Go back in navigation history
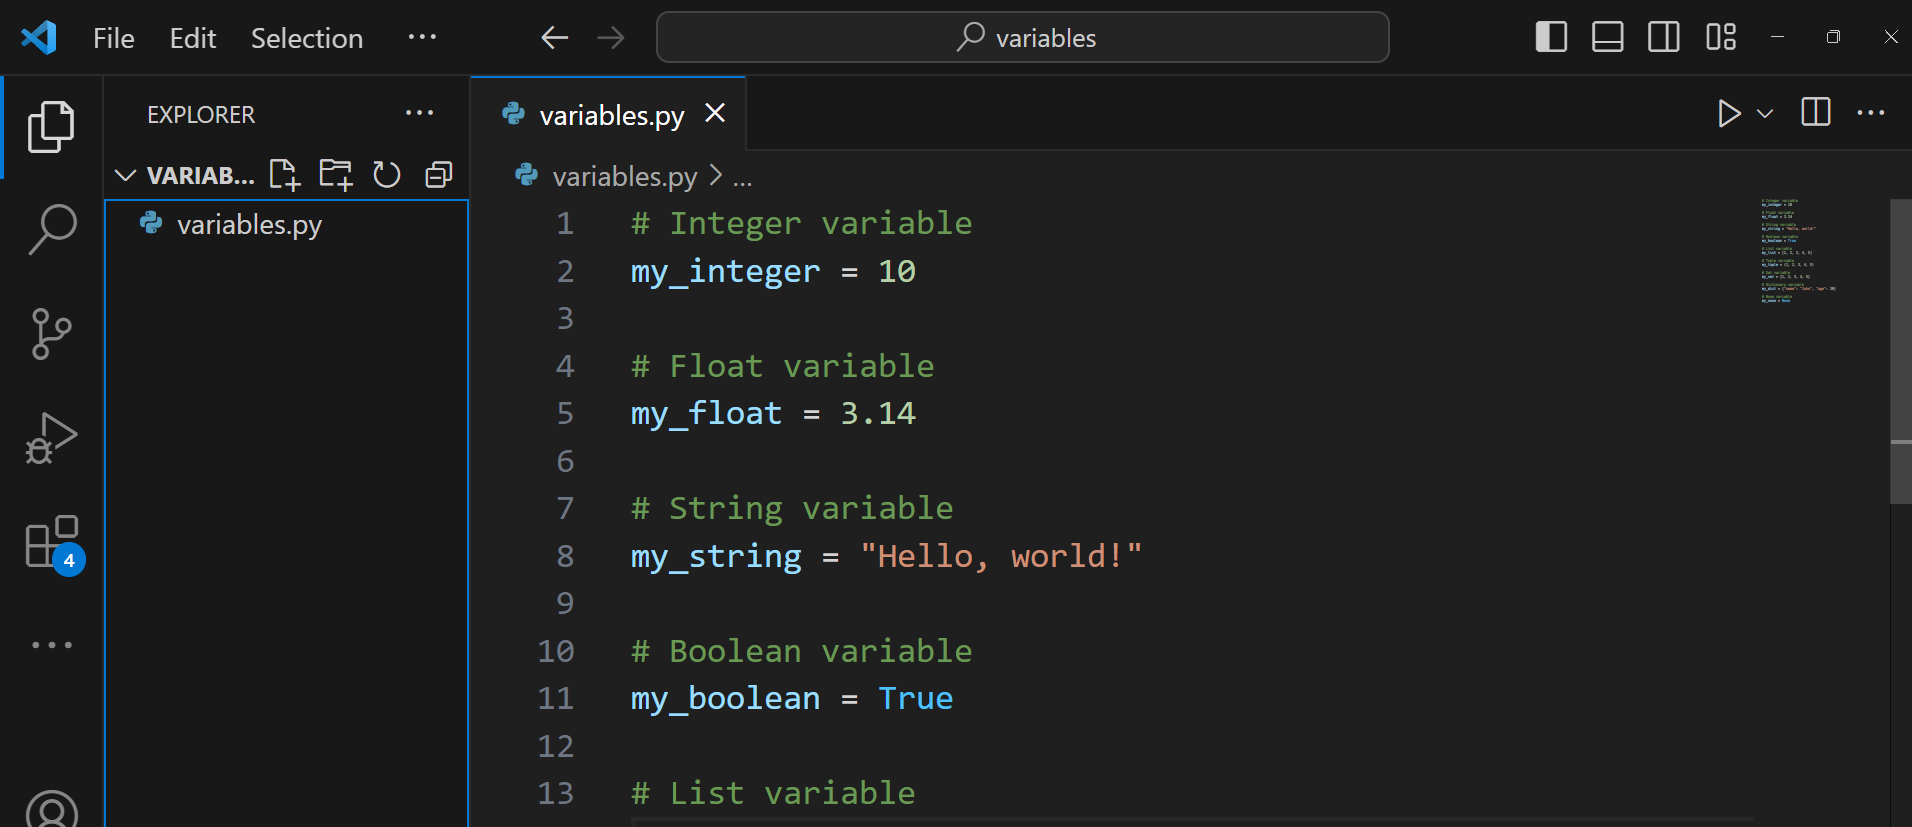This screenshot has height=827, width=1912. coord(555,38)
